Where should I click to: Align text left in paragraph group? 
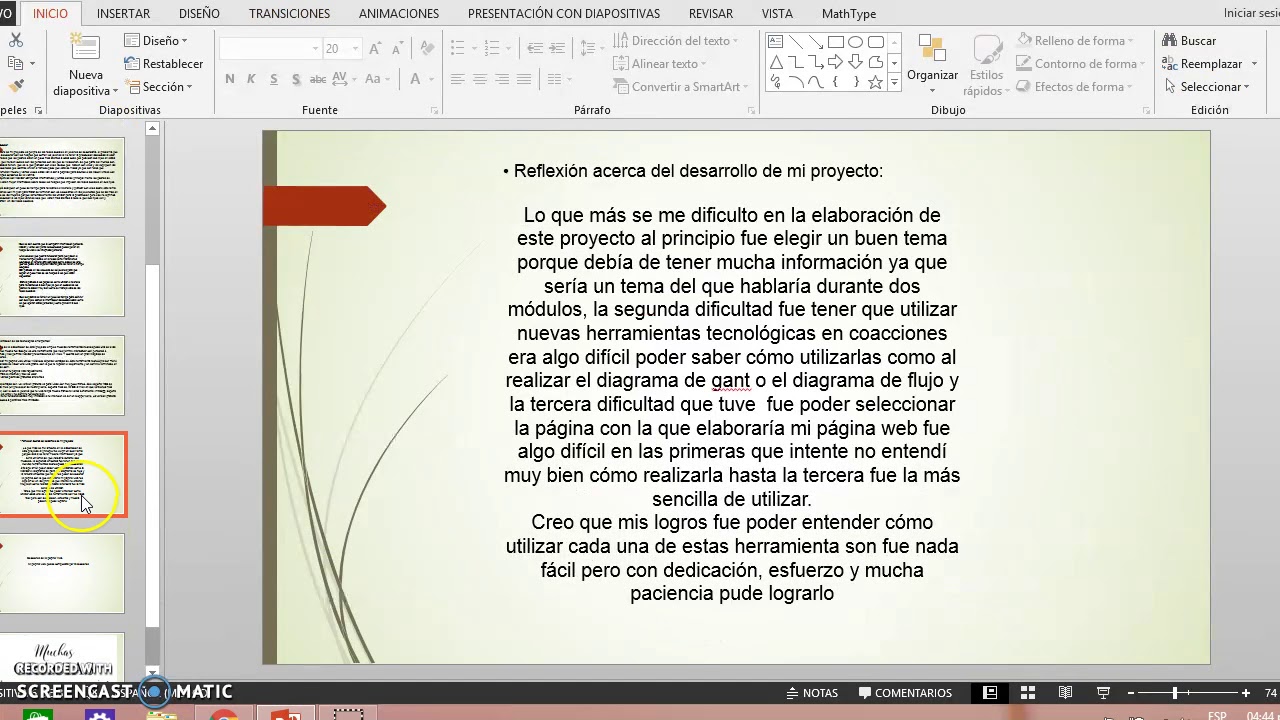pyautogui.click(x=458, y=79)
